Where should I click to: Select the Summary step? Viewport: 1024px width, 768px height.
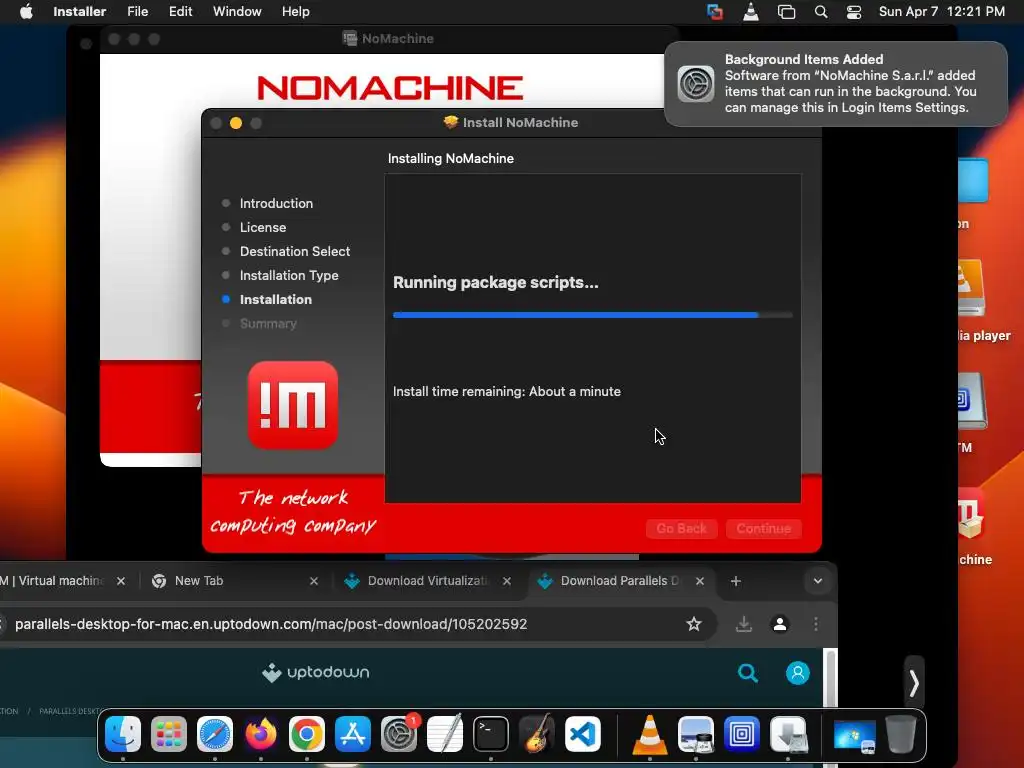(x=268, y=323)
